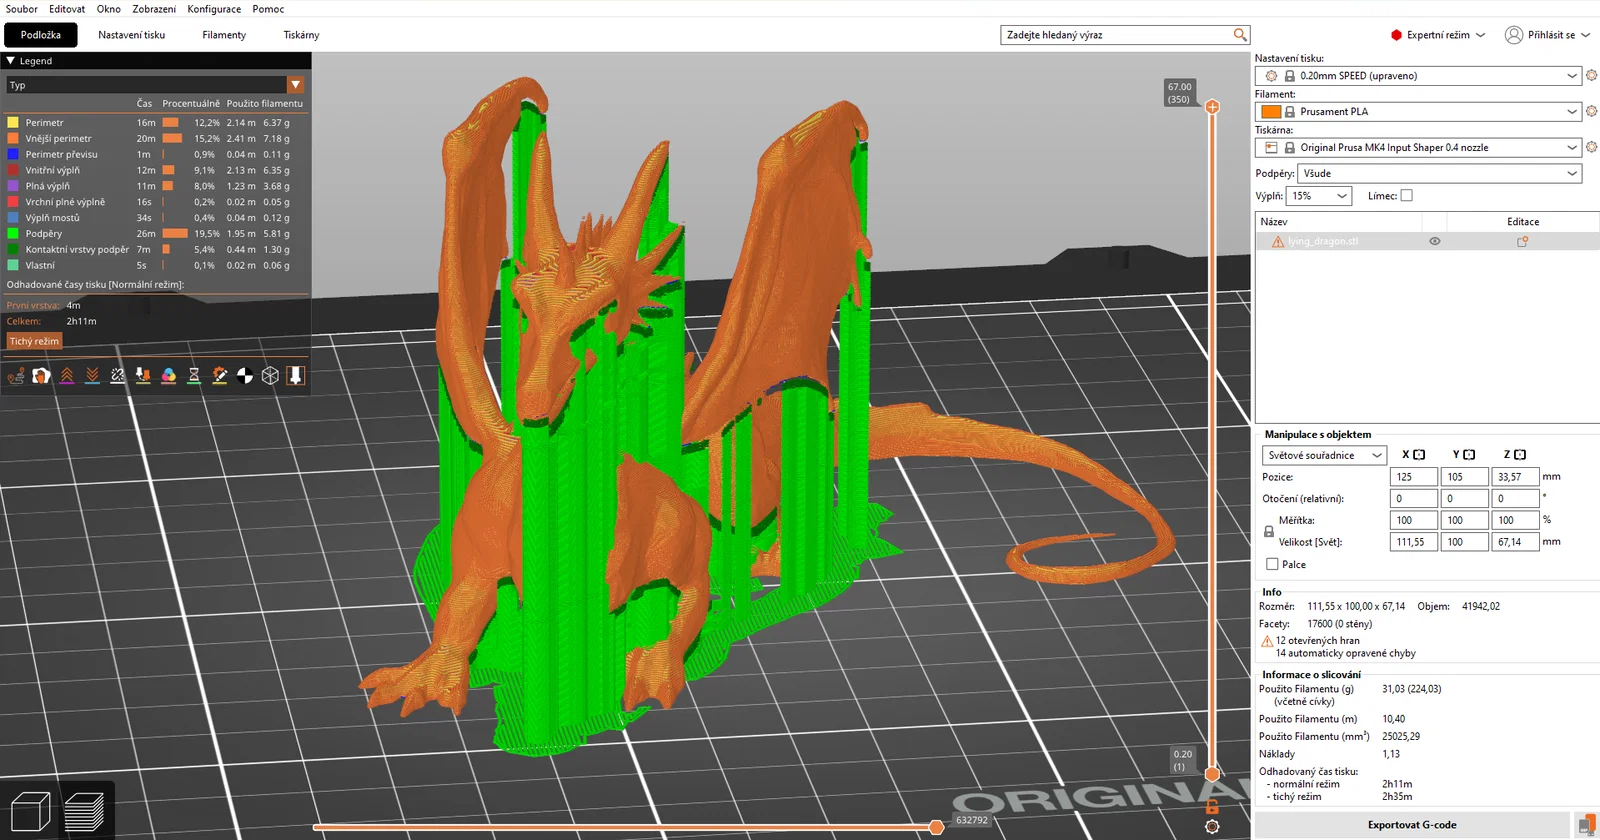The width and height of the screenshot is (1600, 840).
Task: Toggle the retractions double-chevron-up icon
Action: click(67, 376)
